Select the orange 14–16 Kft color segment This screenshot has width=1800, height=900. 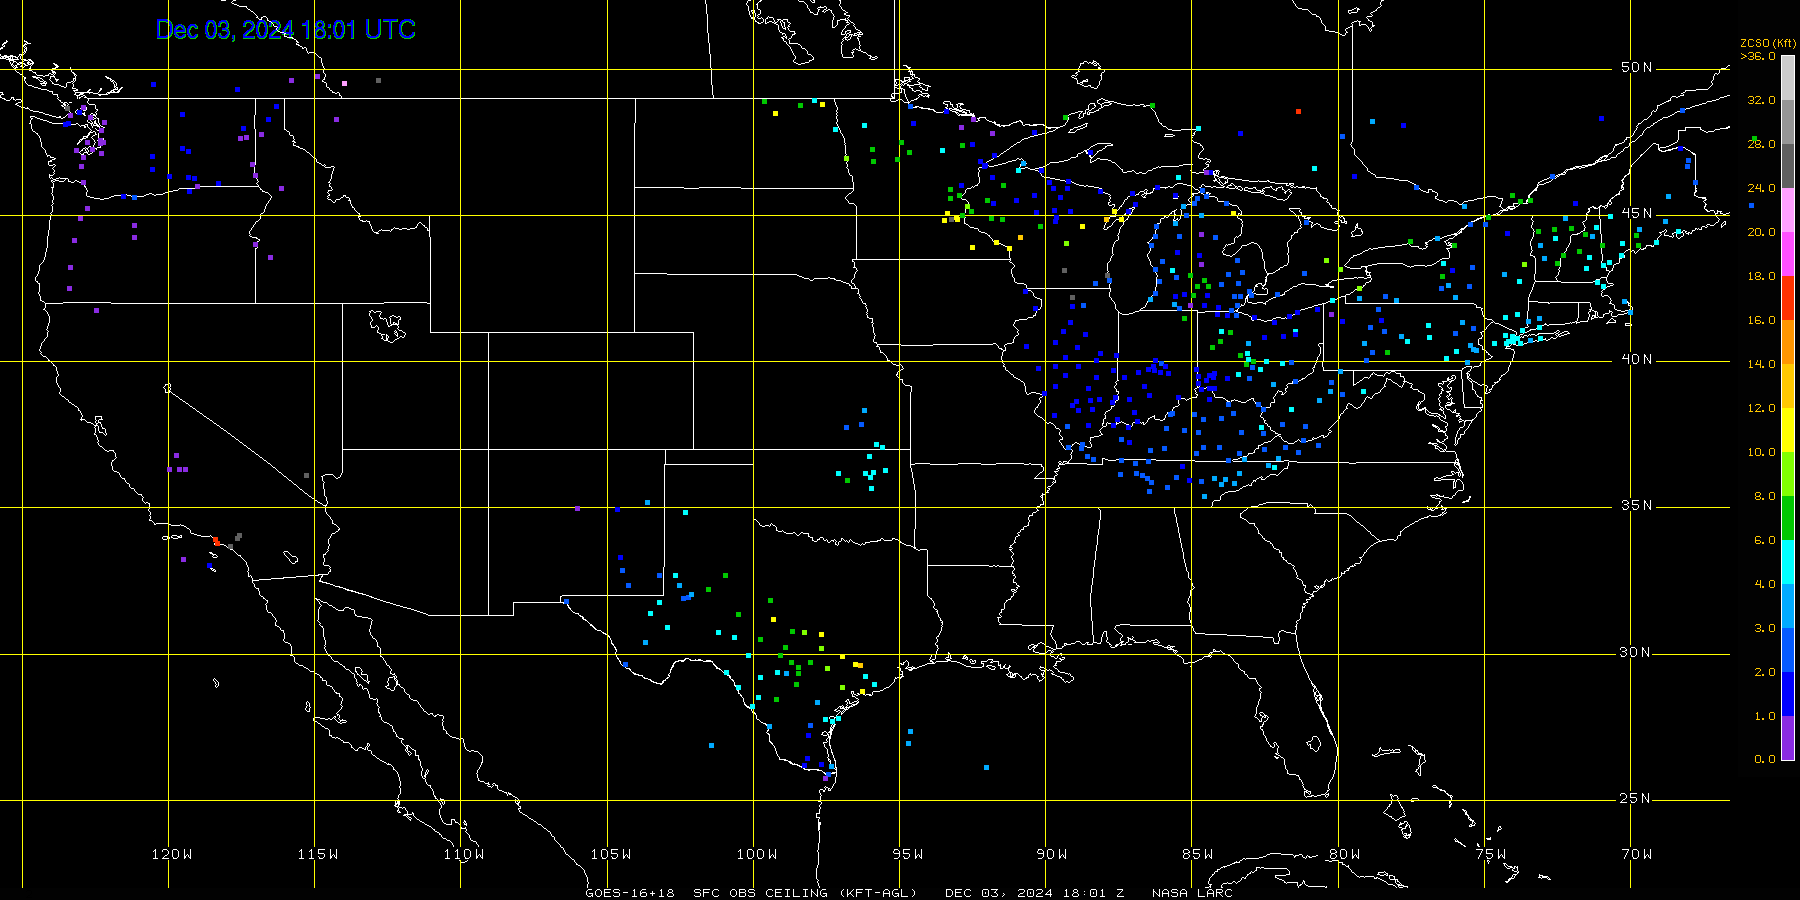click(1788, 342)
